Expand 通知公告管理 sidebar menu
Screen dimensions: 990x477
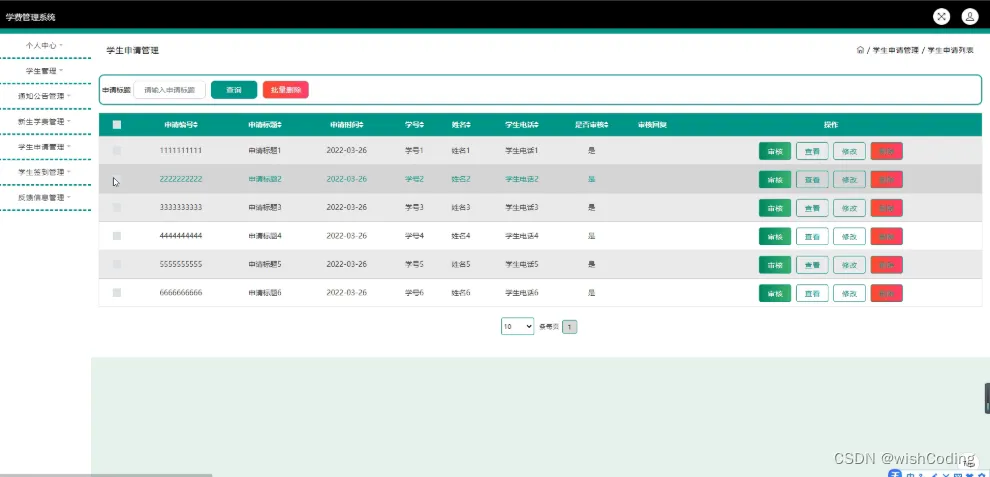click(x=44, y=96)
